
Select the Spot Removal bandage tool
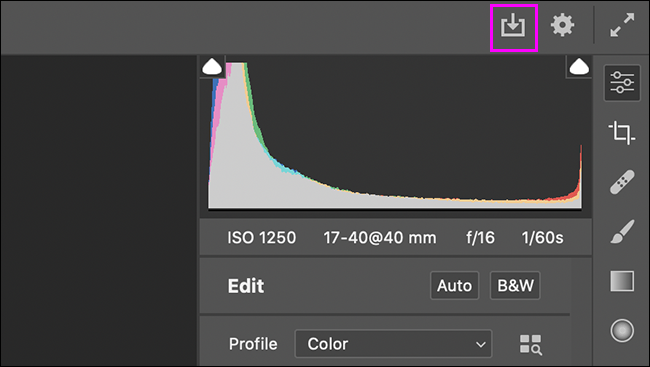[x=622, y=182]
